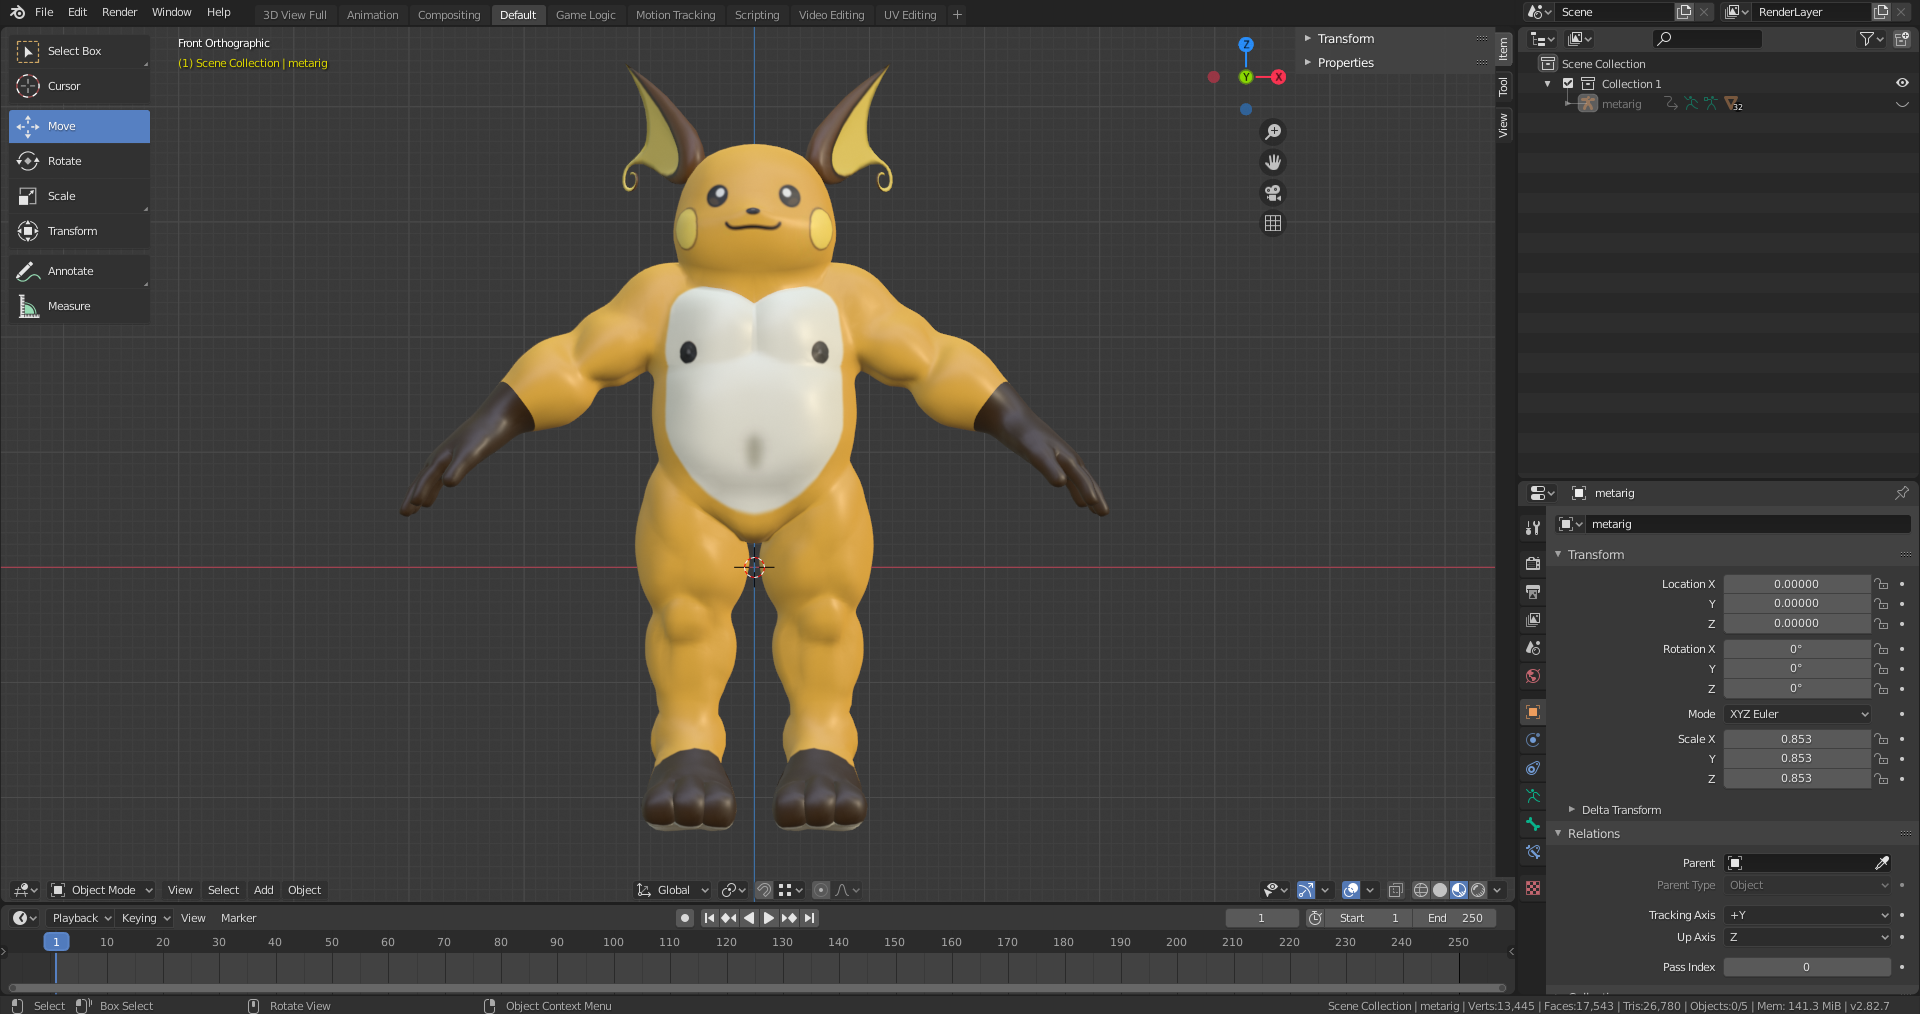Switch to the Scripting workspace tab

tap(757, 15)
